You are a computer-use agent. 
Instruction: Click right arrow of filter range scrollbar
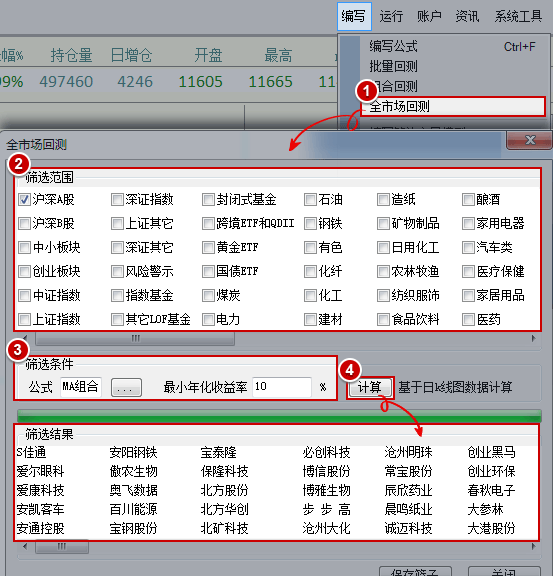[x=534, y=338]
